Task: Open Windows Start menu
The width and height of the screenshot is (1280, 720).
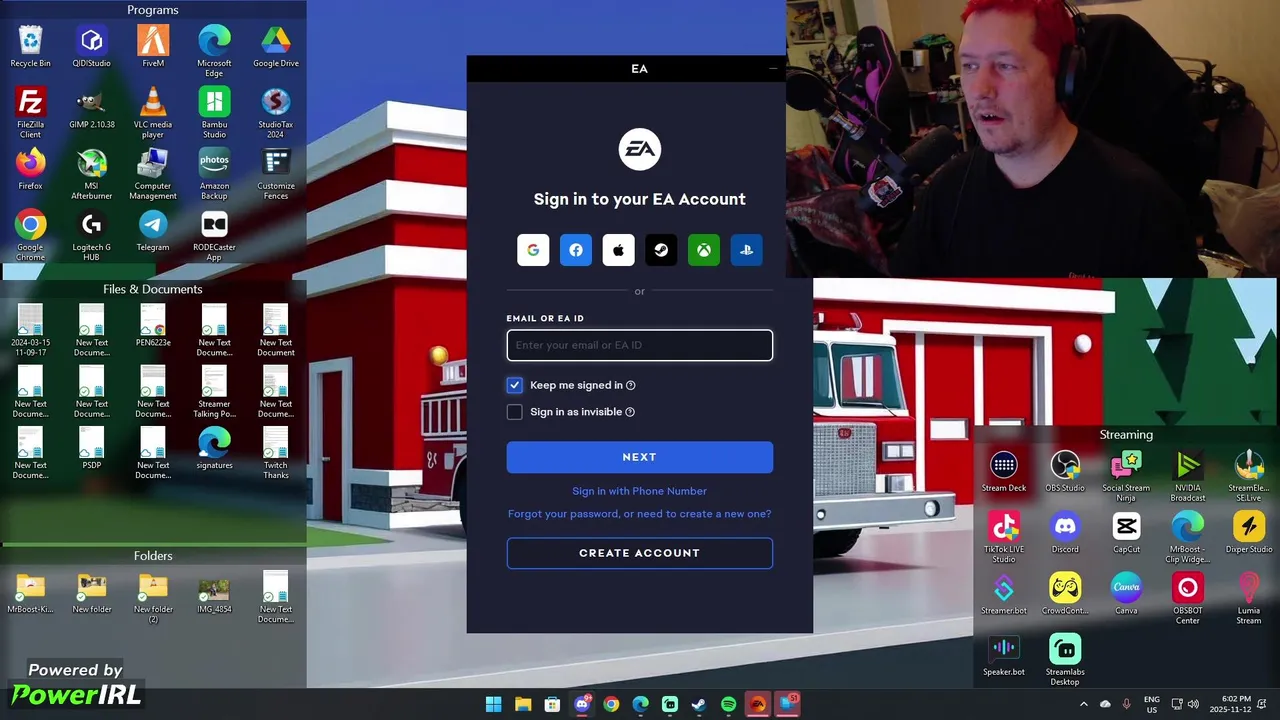Action: tap(493, 704)
